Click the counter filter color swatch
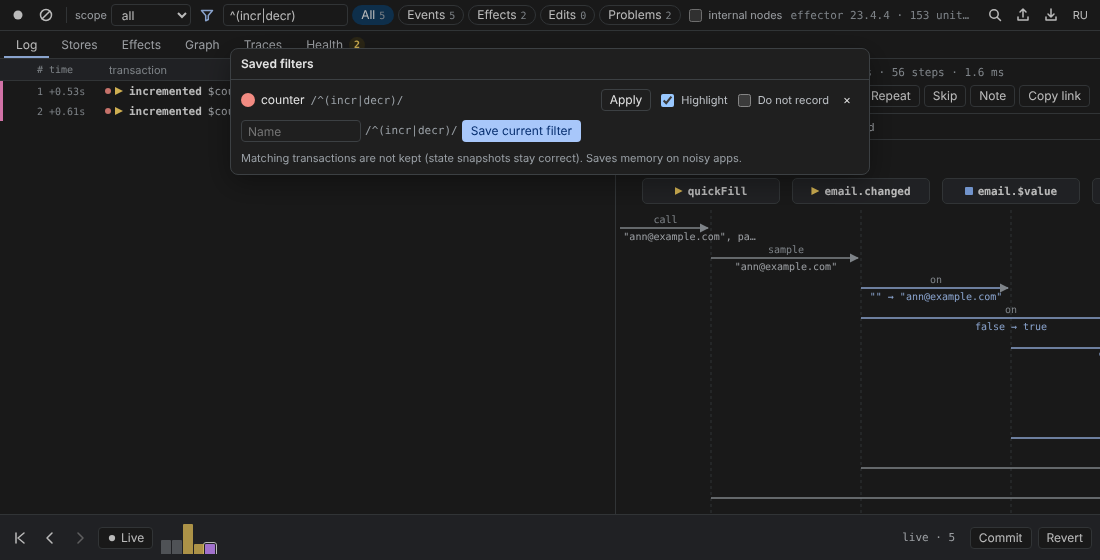 coord(248,100)
